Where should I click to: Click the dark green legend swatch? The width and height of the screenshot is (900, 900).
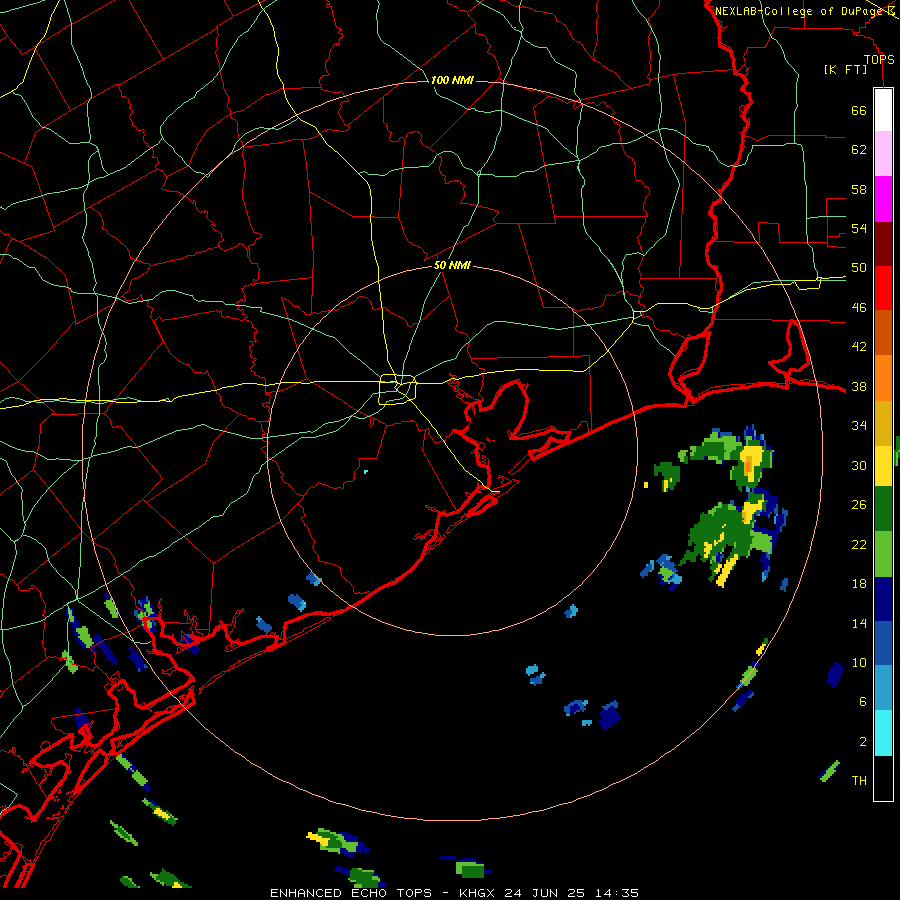click(883, 509)
